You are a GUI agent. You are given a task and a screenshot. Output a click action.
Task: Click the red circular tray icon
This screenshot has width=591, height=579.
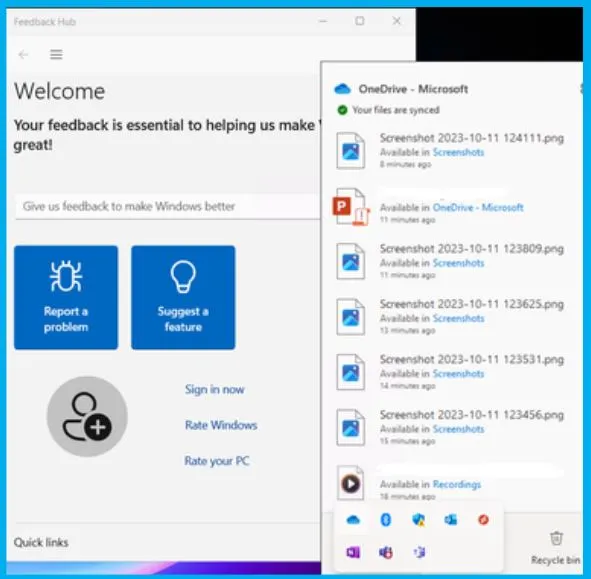click(484, 520)
